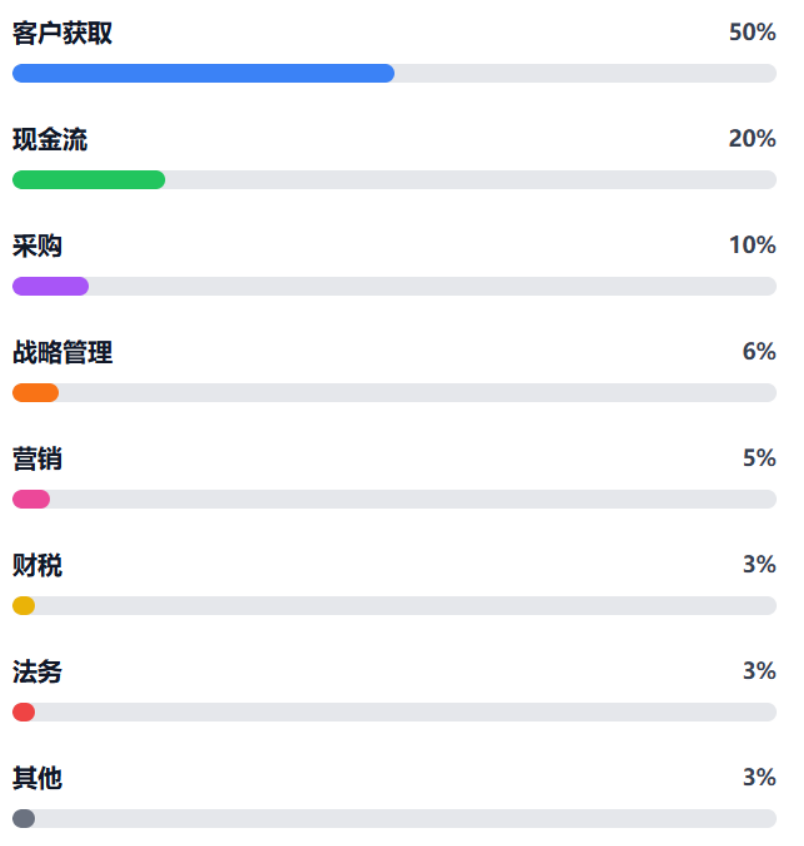Click the orange 战略管理 progress bar fill
The height and width of the screenshot is (846, 804).
(x=35, y=393)
